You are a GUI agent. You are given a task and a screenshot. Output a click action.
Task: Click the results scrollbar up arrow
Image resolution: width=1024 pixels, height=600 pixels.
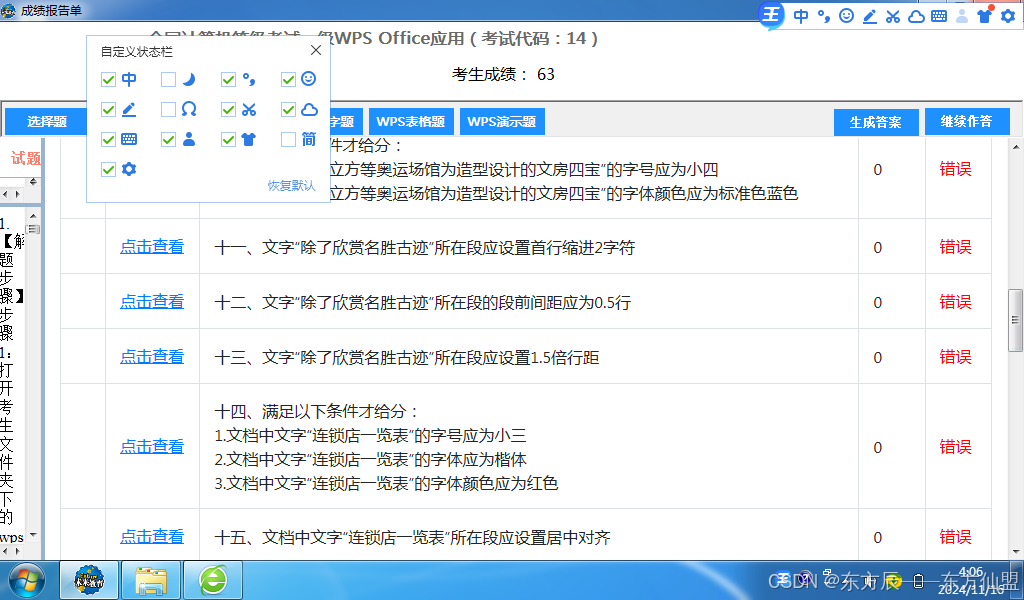click(x=1016, y=147)
